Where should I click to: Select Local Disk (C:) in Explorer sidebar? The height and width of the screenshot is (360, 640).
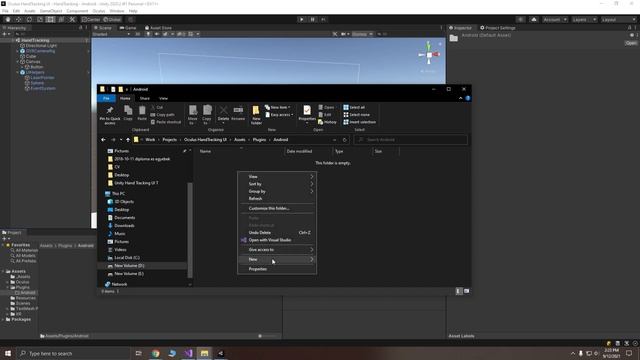click(123, 258)
